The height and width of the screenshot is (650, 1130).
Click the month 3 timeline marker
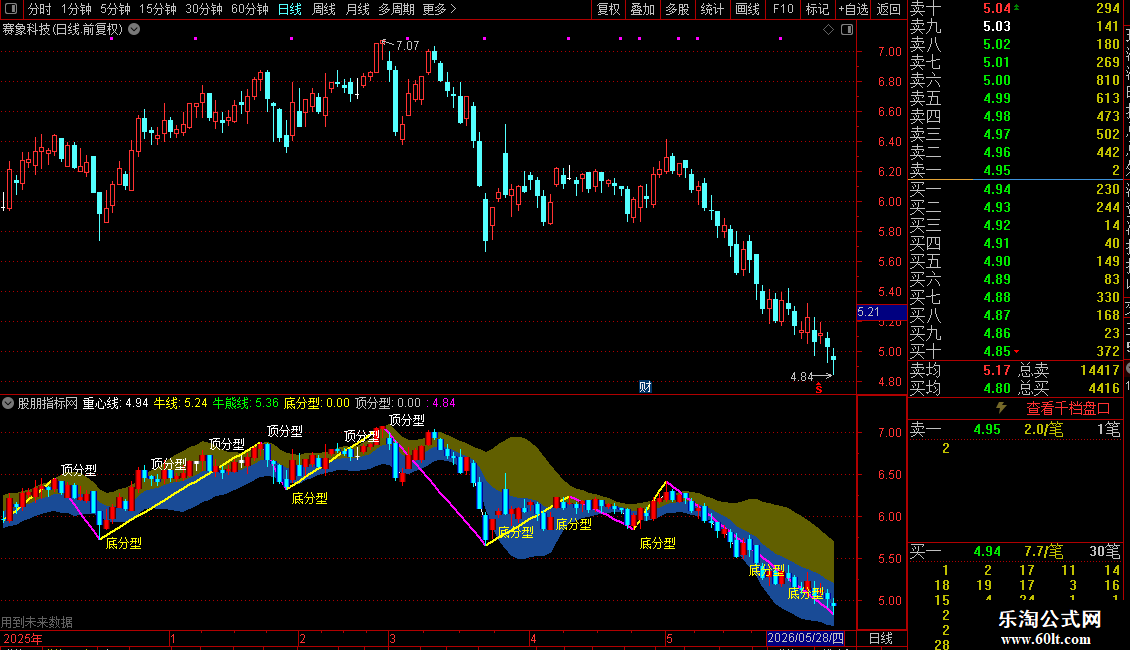click(x=392, y=638)
